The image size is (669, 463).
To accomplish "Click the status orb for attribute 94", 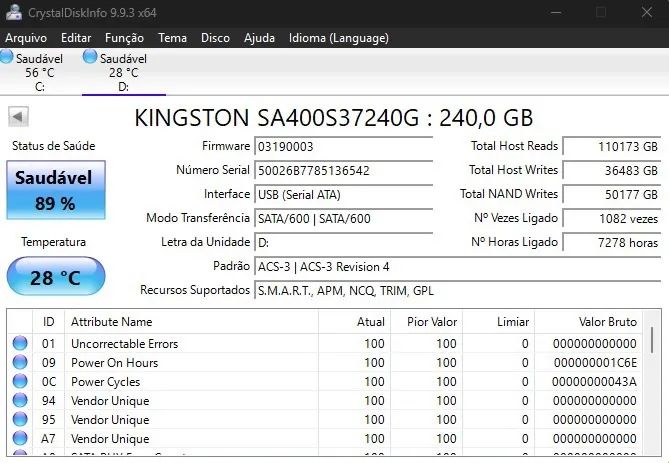I will click(20, 400).
